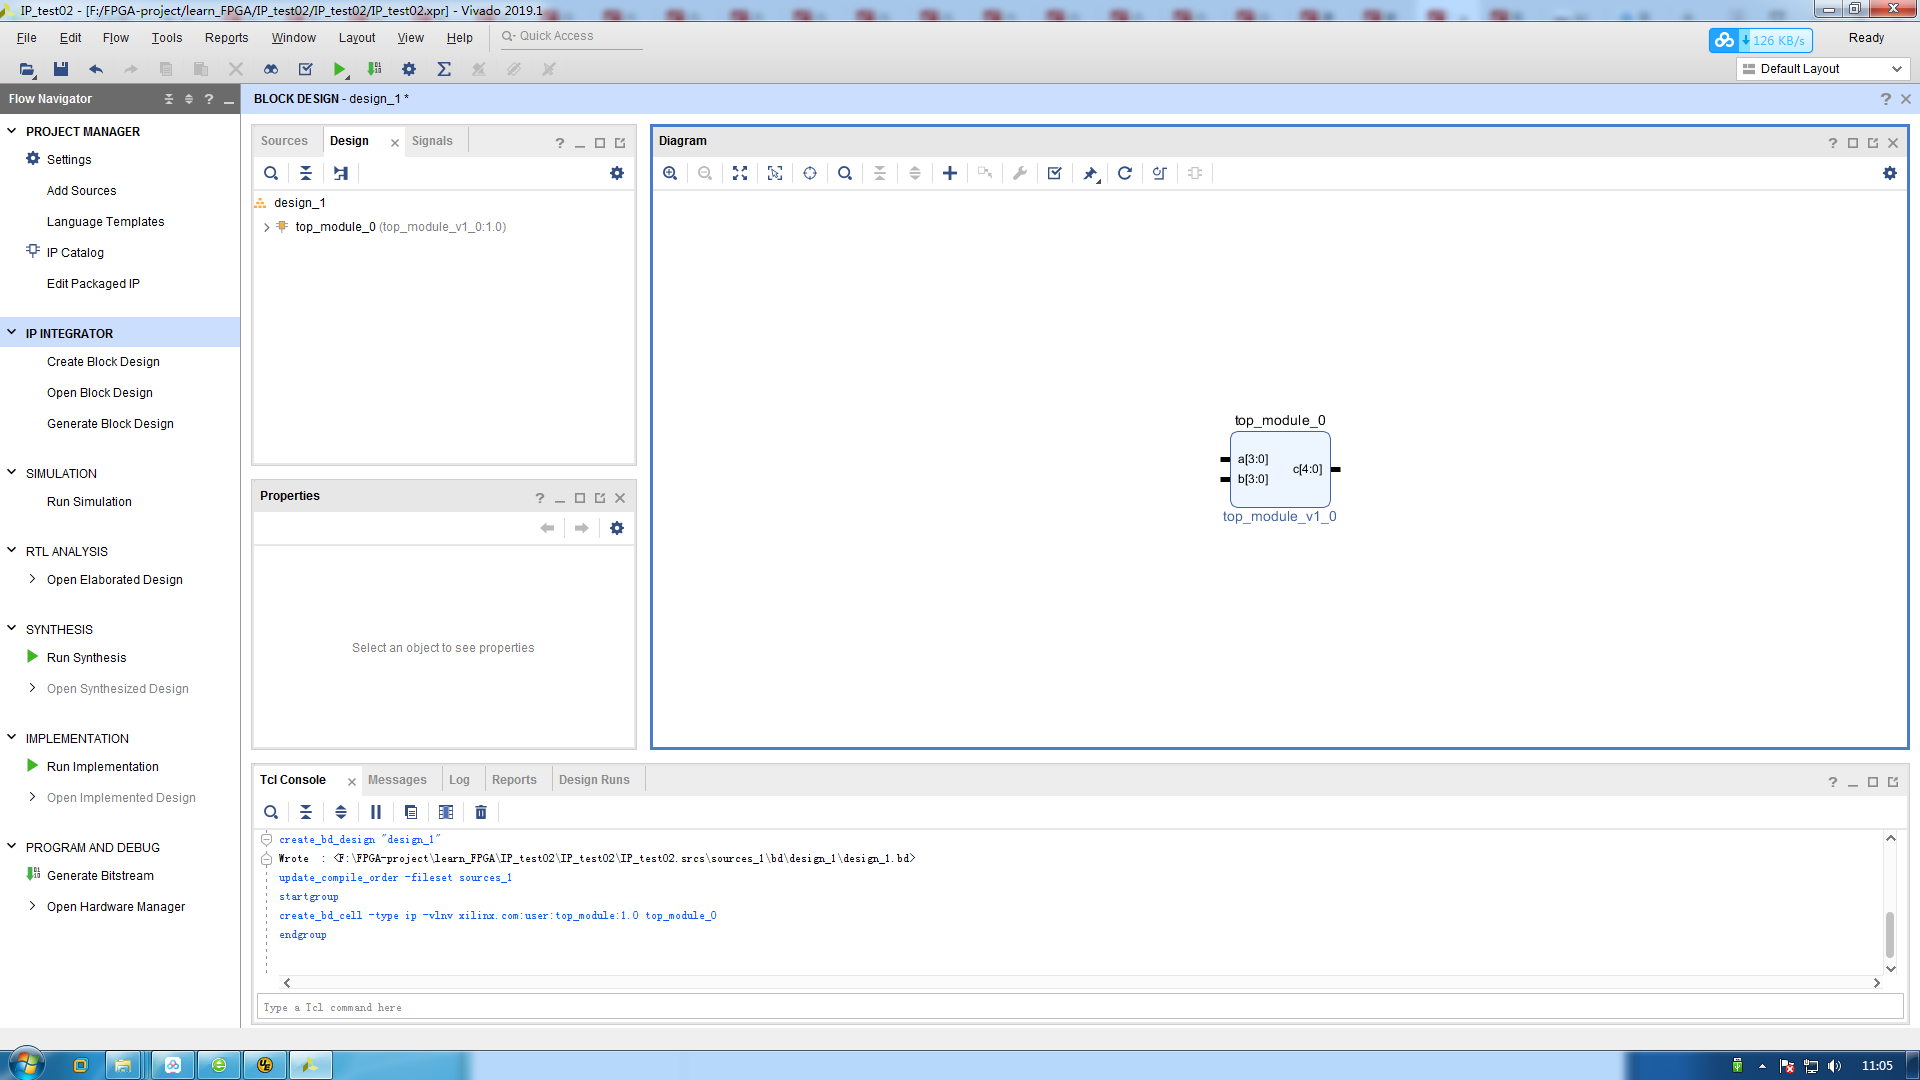Click the copy icon in the Tcl Console toolbar

coord(411,812)
